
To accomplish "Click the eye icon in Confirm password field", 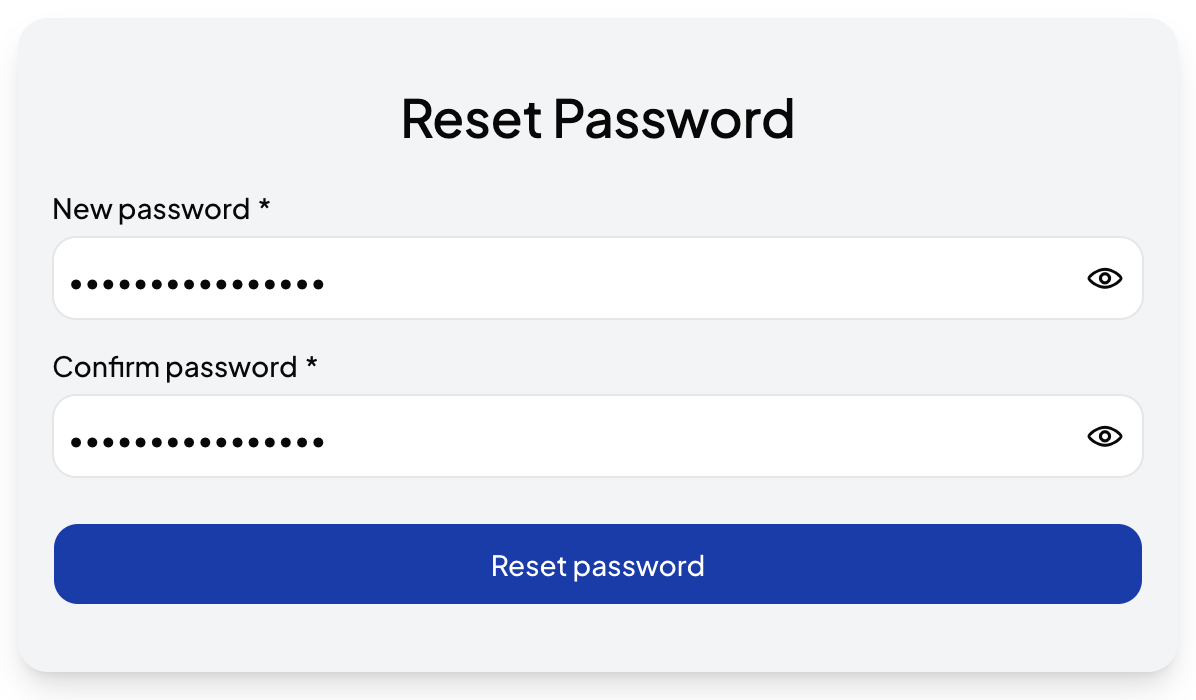I will (1104, 436).
